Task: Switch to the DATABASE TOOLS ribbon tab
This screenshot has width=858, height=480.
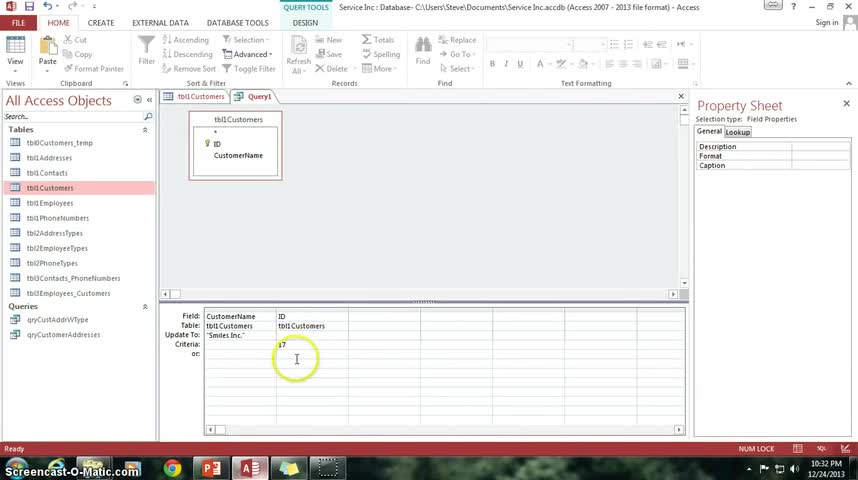Action: click(x=237, y=23)
